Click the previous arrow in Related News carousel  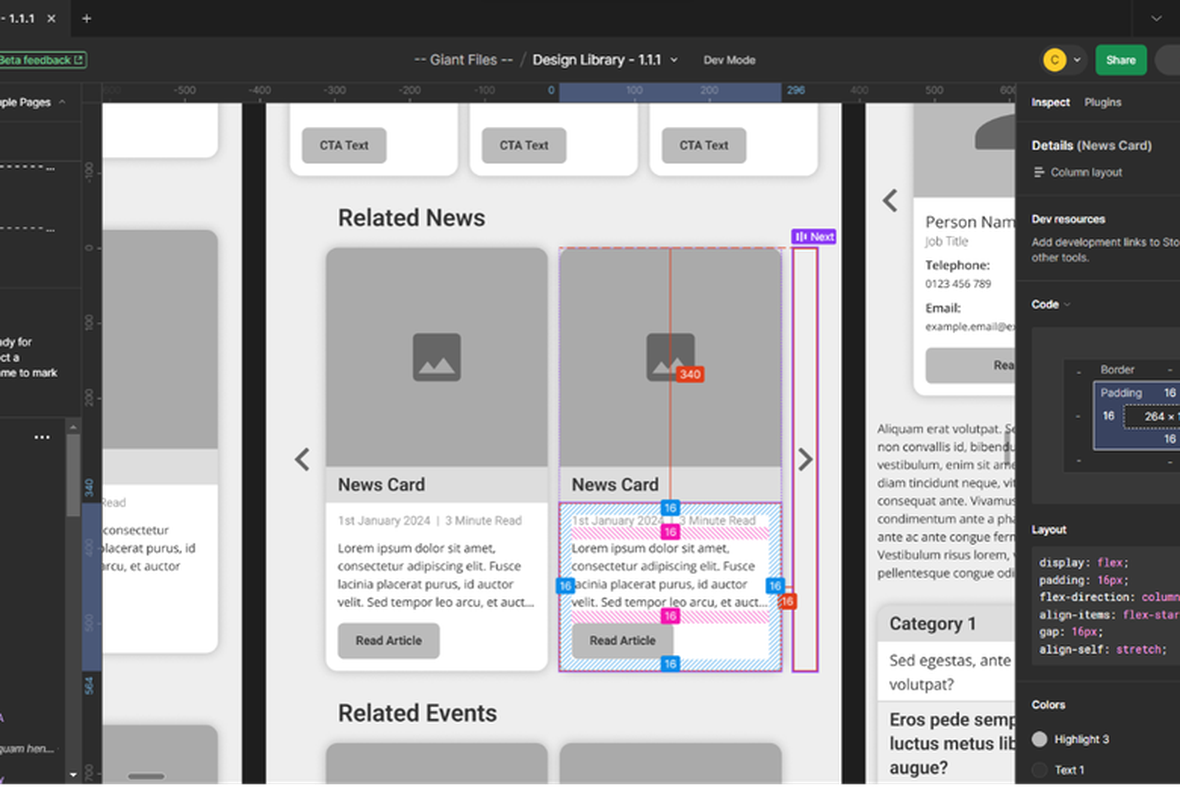[302, 460]
